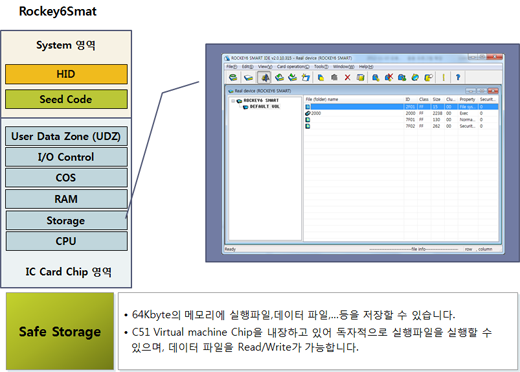Open the Card operation menu
Viewport: 520px width, 372px height.
tap(293, 67)
